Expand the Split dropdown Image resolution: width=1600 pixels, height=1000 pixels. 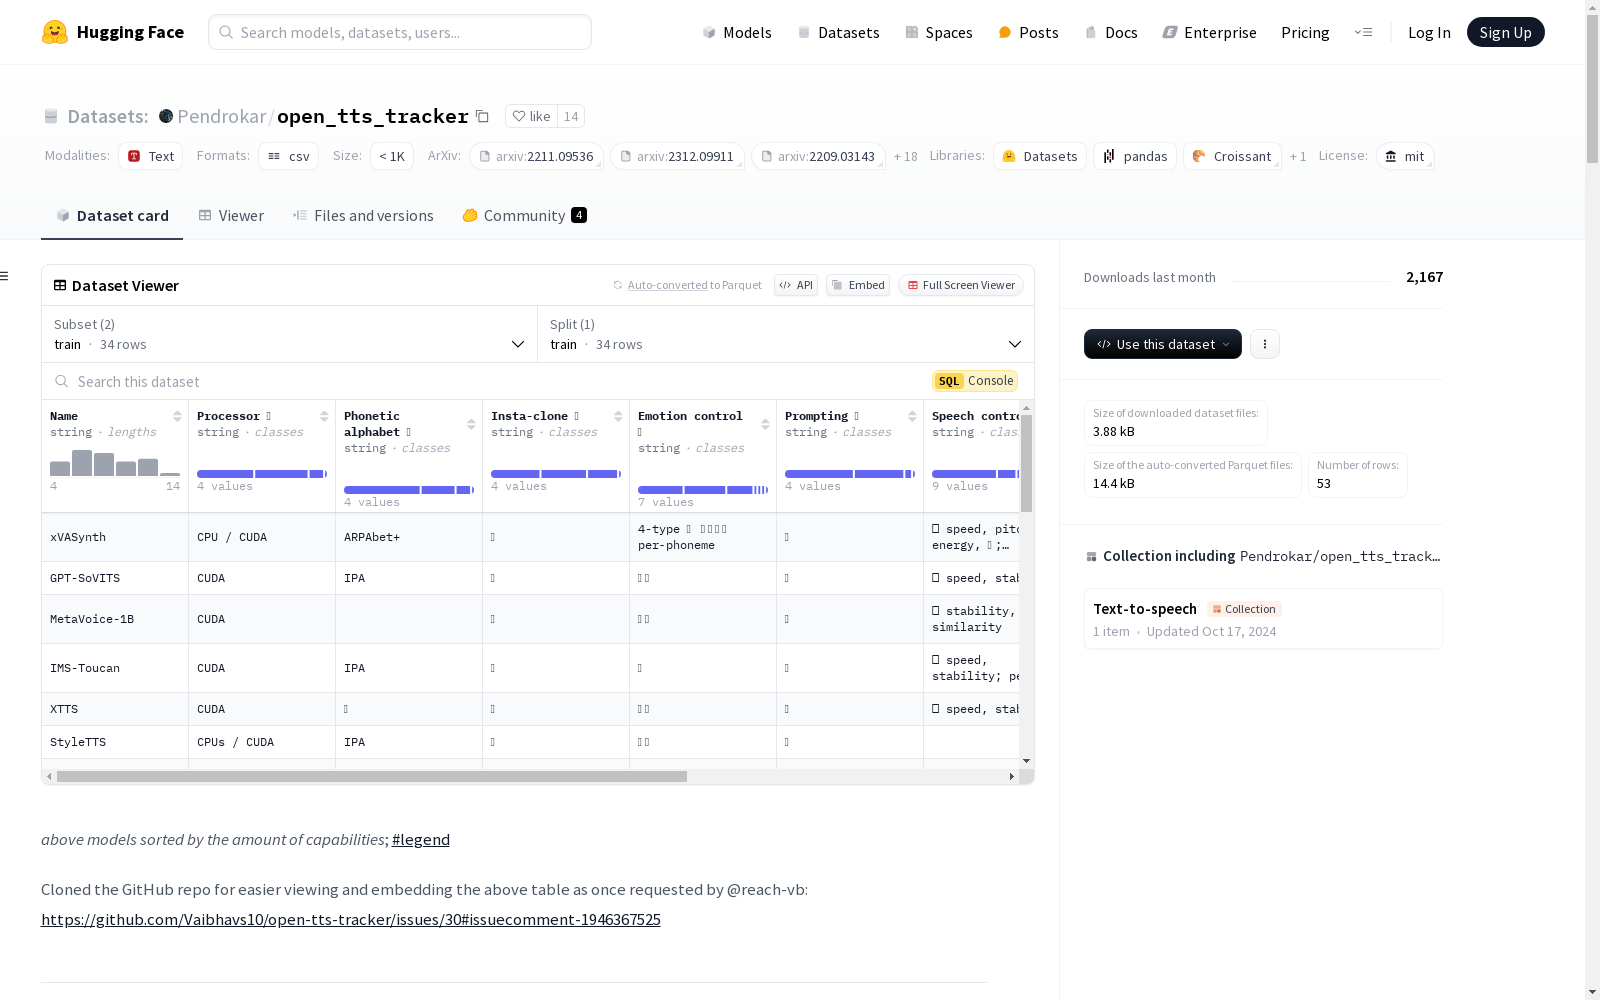(x=786, y=334)
